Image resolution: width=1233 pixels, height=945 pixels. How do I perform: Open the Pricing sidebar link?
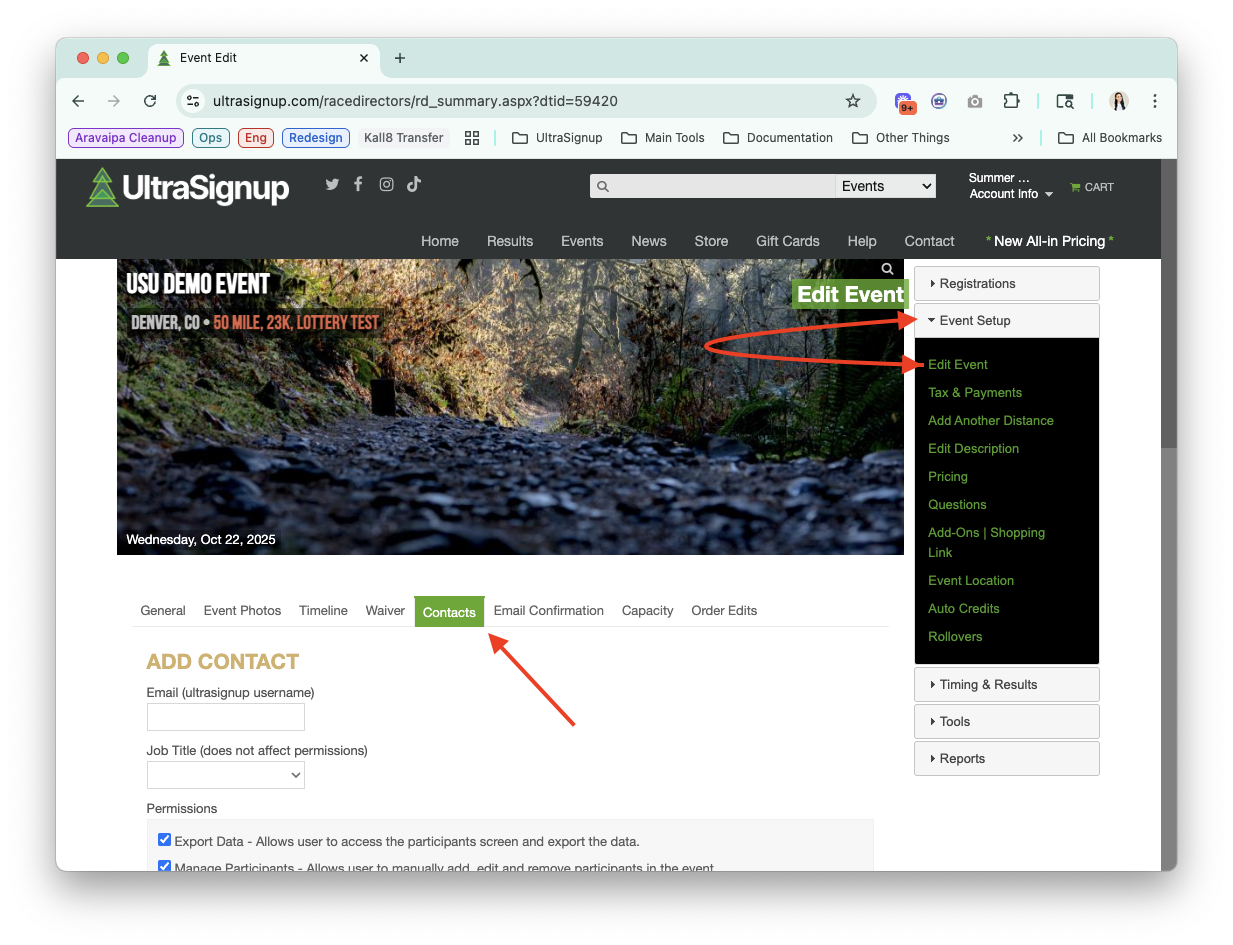(x=948, y=477)
